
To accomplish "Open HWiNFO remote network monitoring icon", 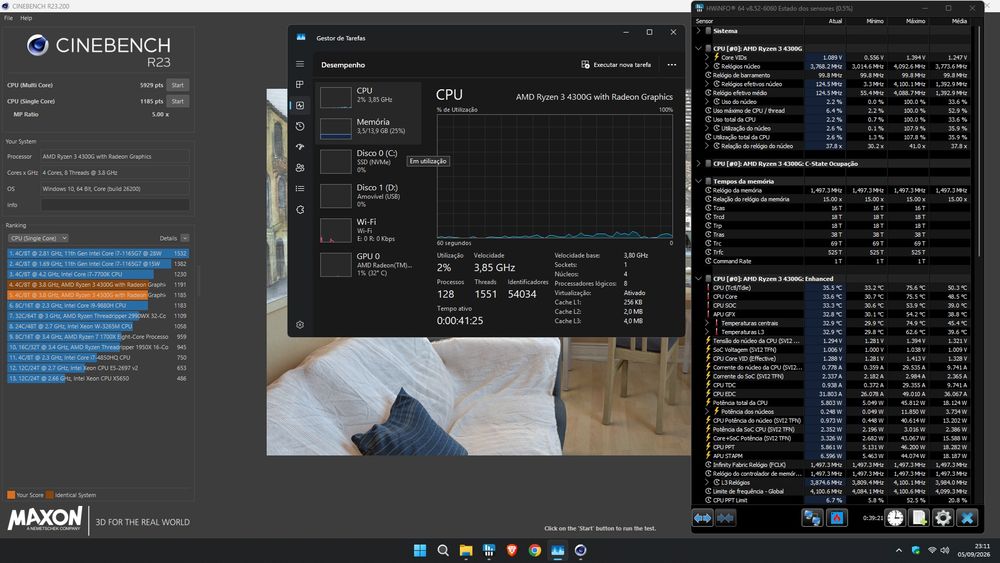I will point(812,518).
